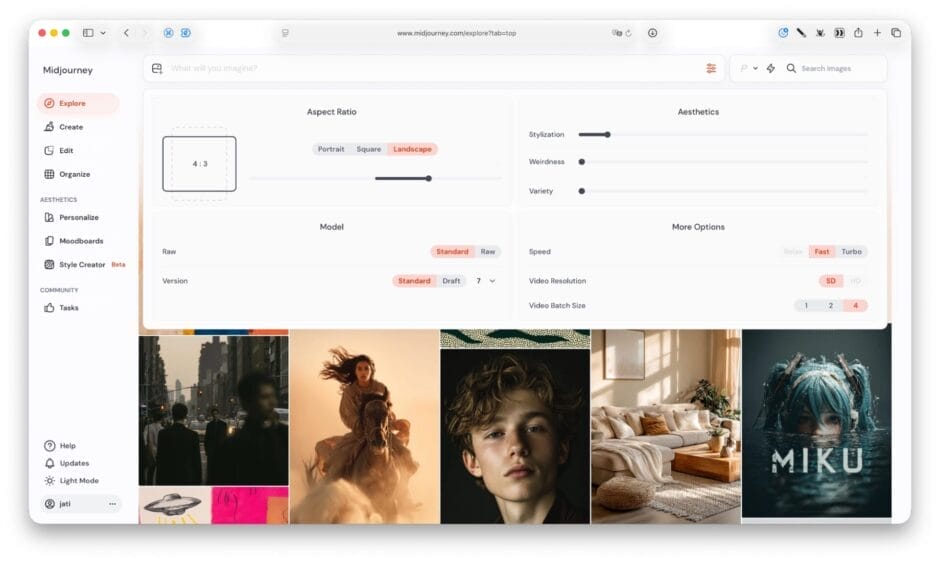940x562 pixels.
Task: Set video batch size to 1
Action: (806, 306)
